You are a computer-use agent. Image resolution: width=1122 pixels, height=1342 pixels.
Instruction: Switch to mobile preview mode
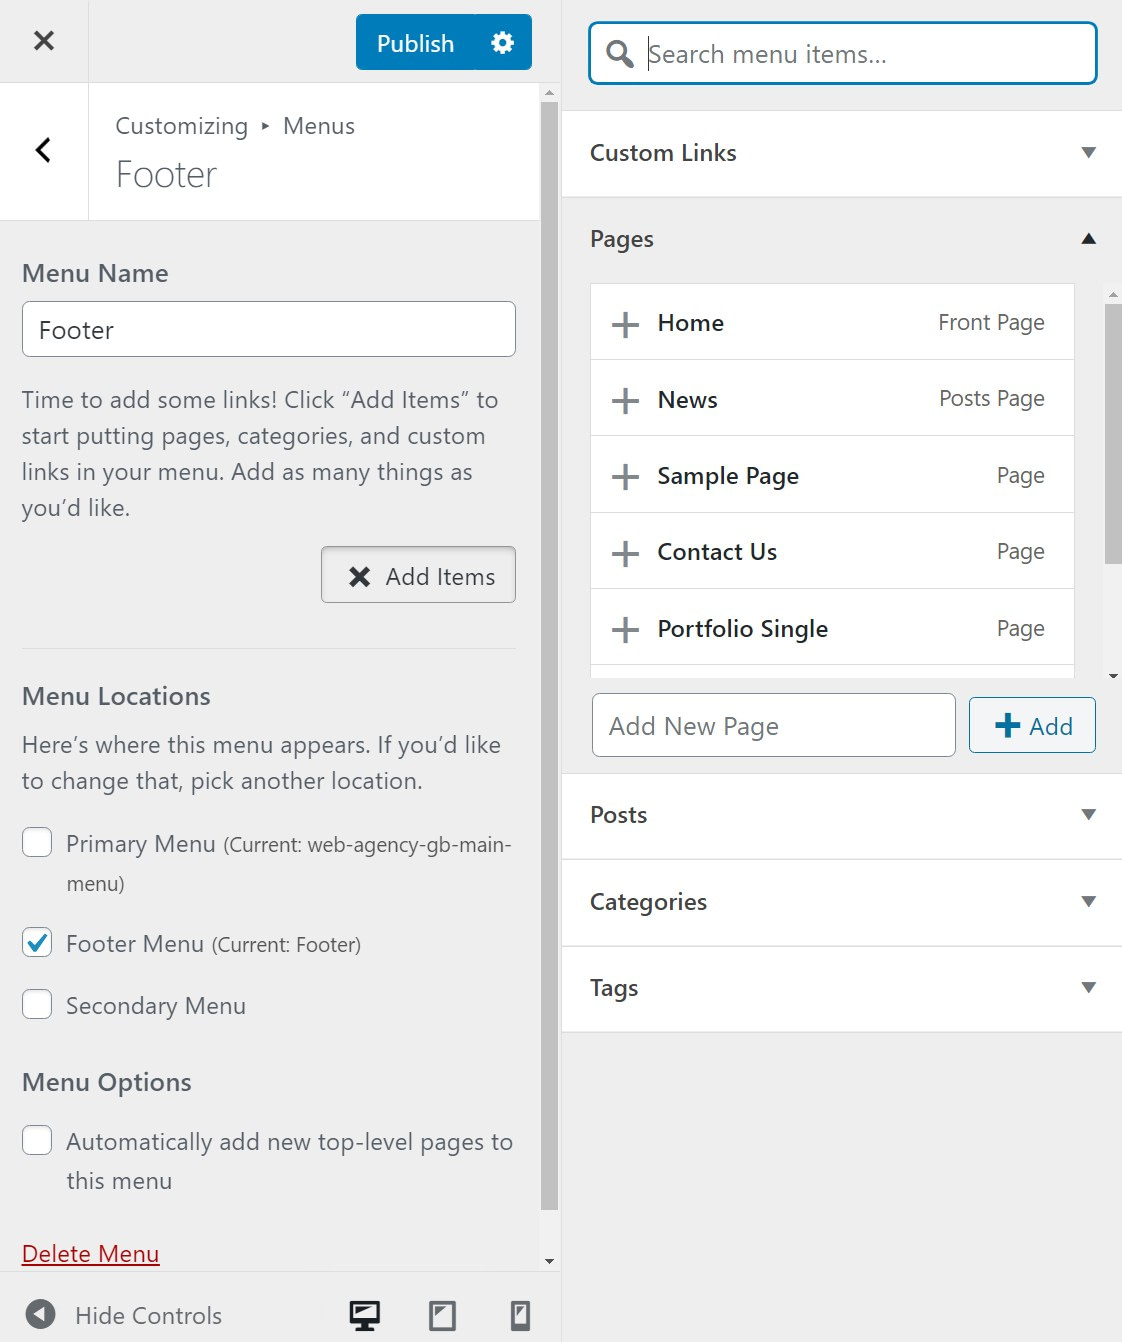tap(519, 1315)
